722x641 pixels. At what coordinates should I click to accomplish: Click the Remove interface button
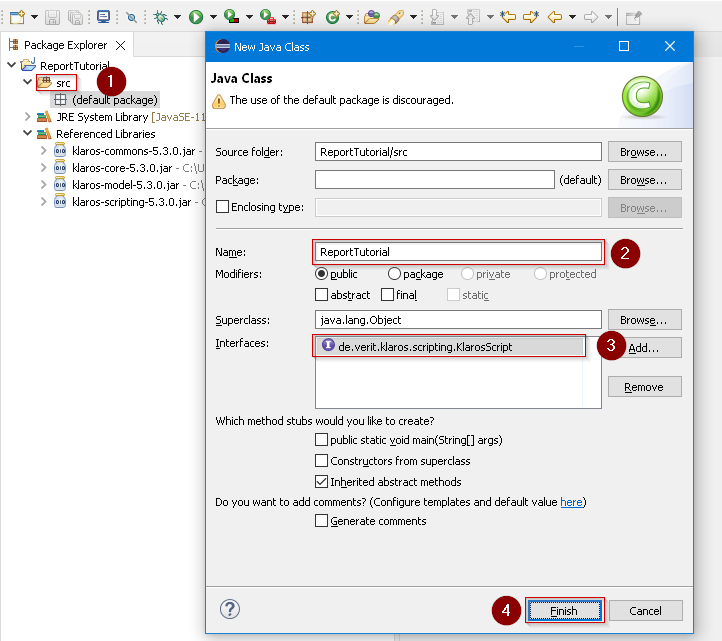coord(644,387)
